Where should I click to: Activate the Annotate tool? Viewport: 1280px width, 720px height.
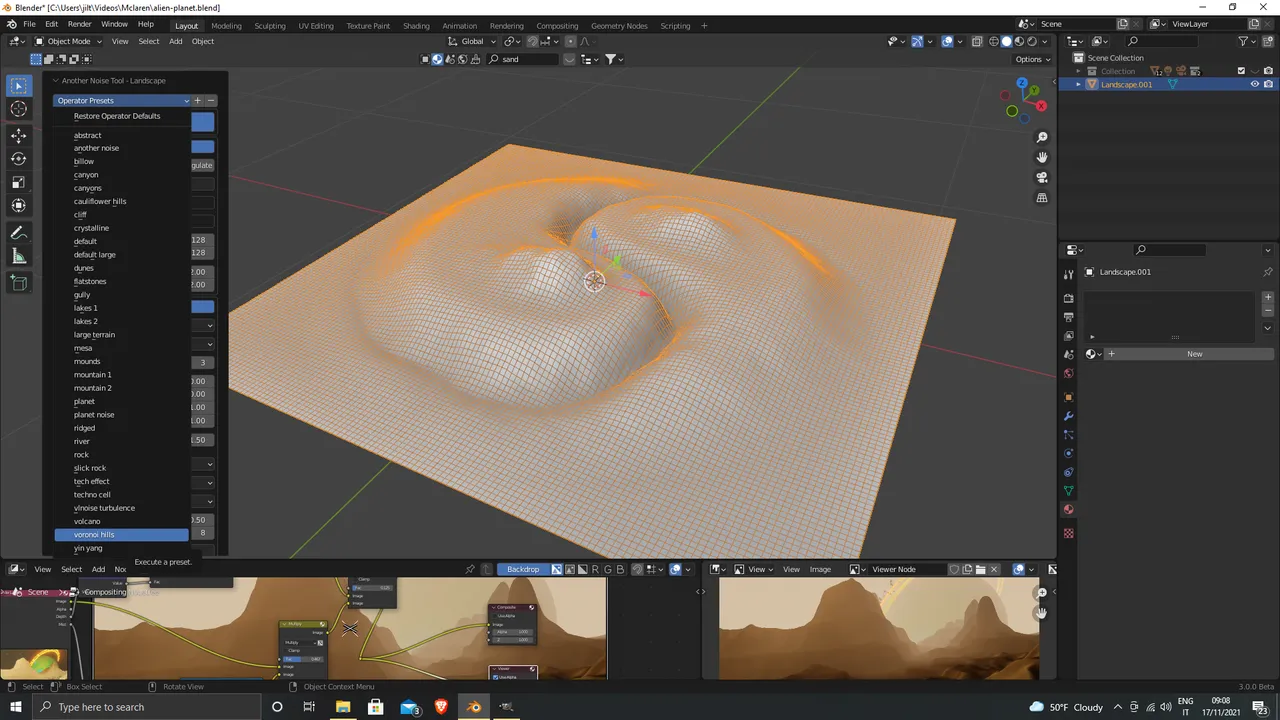pos(19,232)
